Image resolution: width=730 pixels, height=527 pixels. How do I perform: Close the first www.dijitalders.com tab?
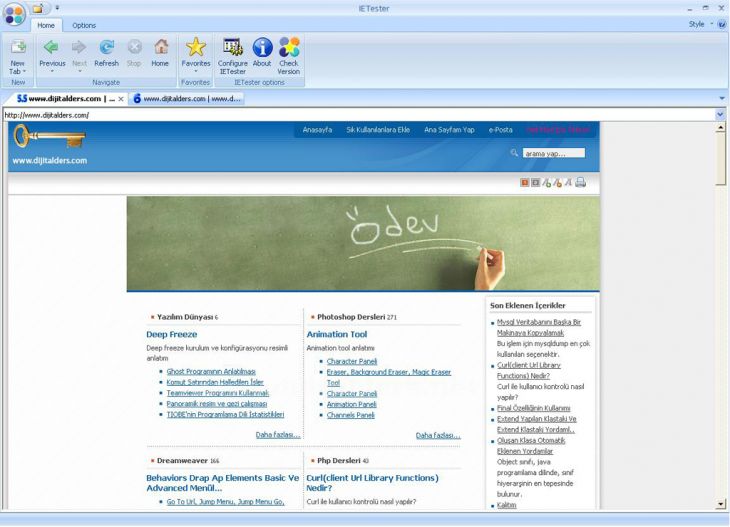121,99
